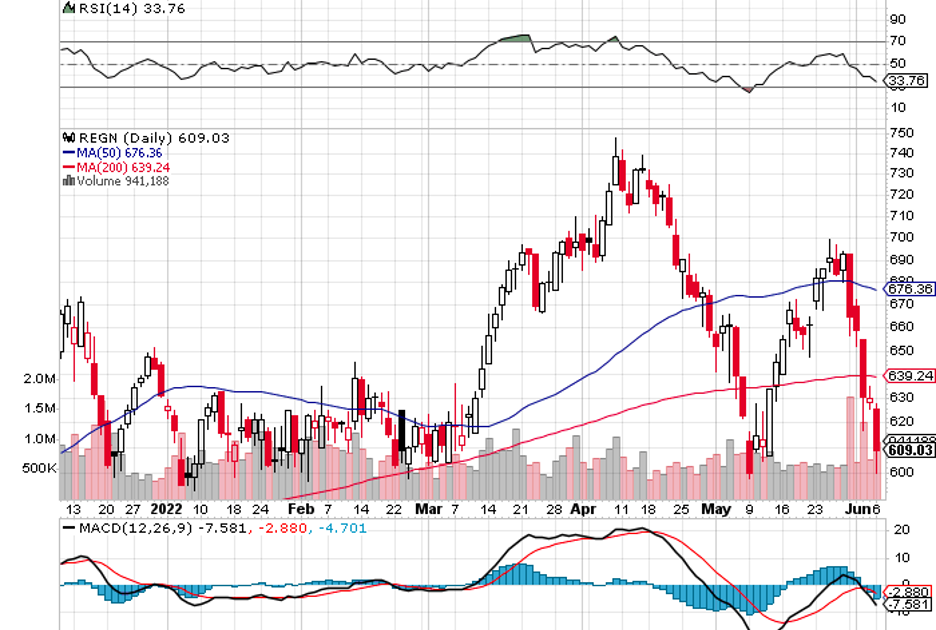
Task: Select the MA(200) 639.24 legend text
Action: [123, 168]
